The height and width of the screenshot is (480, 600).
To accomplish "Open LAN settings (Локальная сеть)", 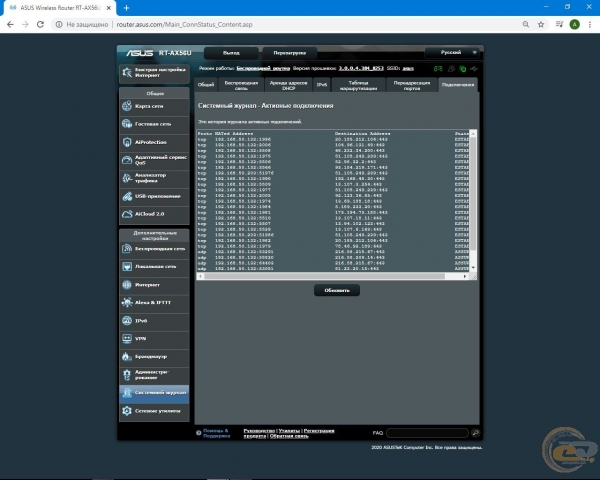I will coord(154,267).
